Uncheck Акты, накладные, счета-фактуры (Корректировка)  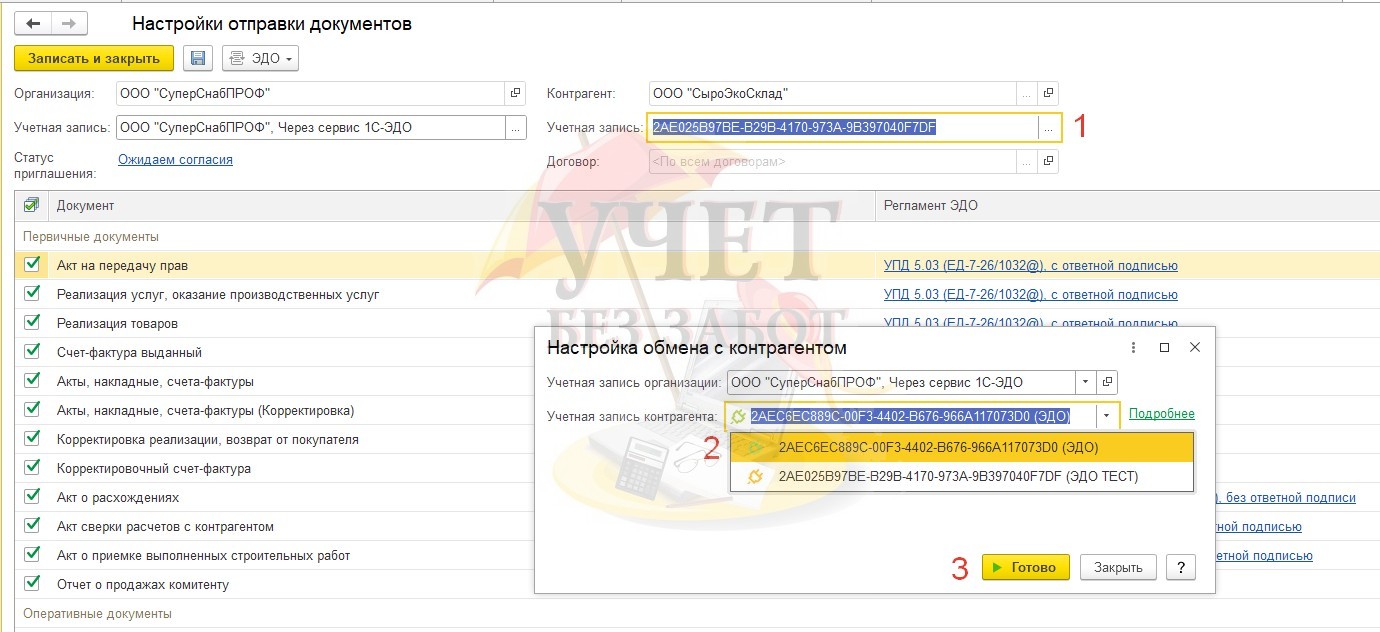pyautogui.click(x=32, y=410)
